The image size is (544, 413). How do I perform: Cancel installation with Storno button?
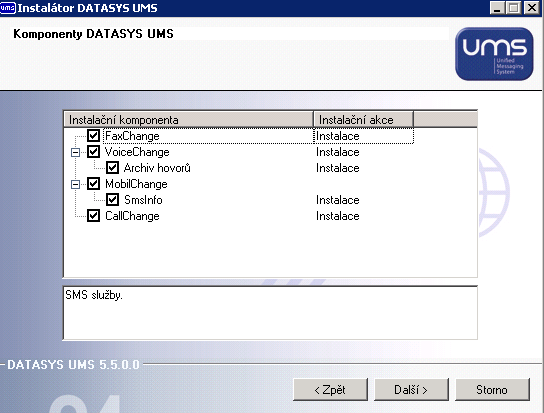pyautogui.click(x=492, y=390)
